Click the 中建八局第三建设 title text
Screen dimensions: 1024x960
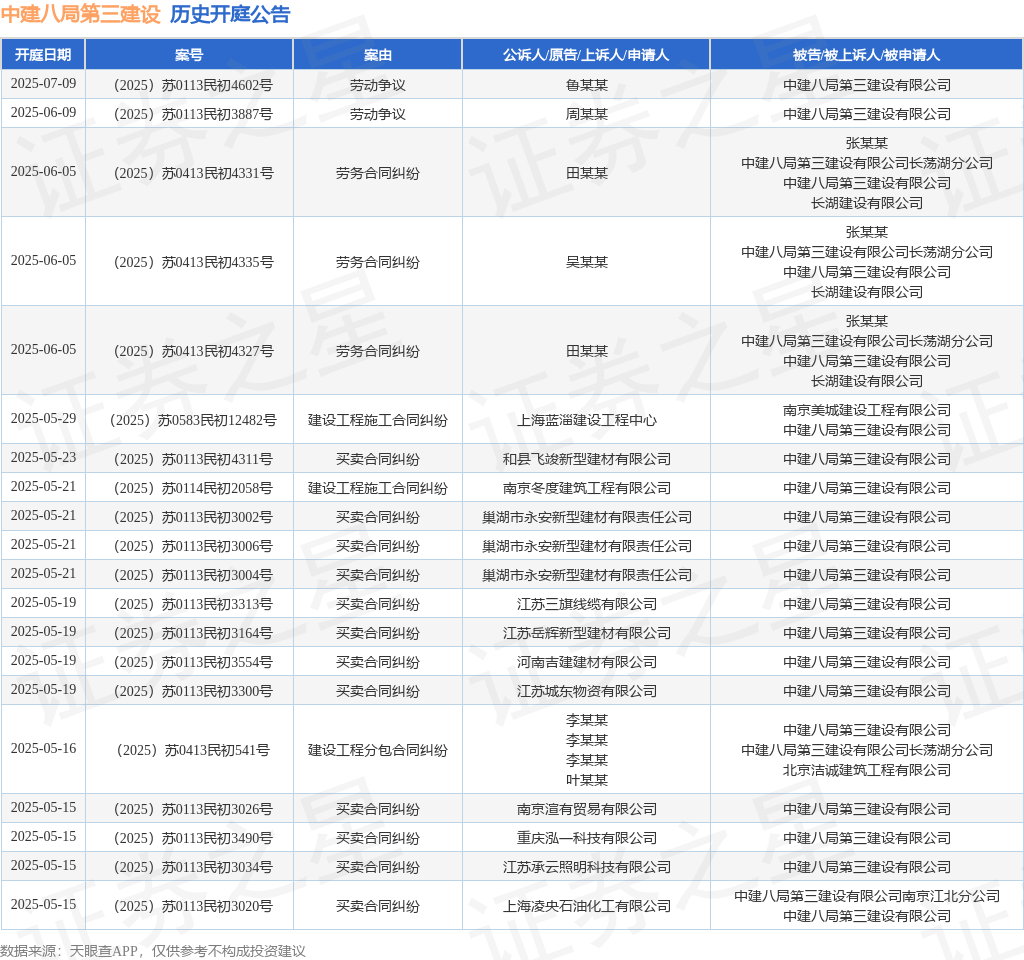tap(80, 14)
